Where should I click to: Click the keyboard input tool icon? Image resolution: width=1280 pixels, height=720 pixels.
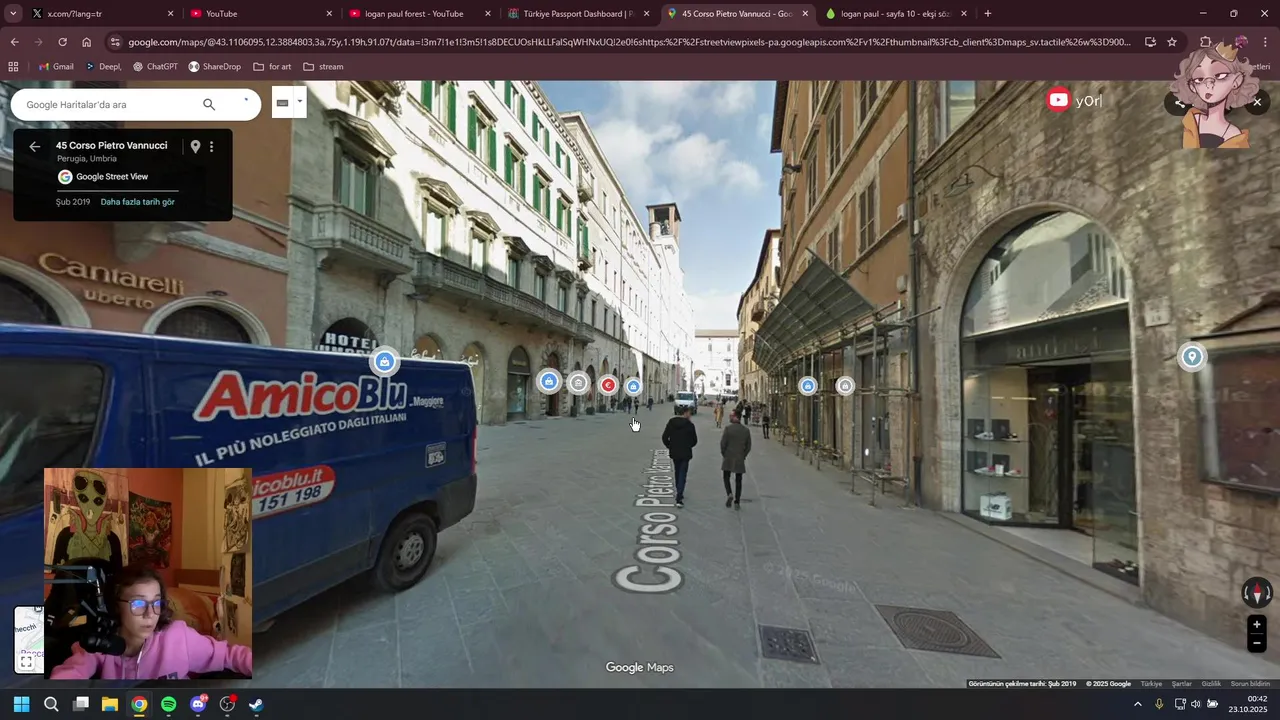click(x=282, y=102)
